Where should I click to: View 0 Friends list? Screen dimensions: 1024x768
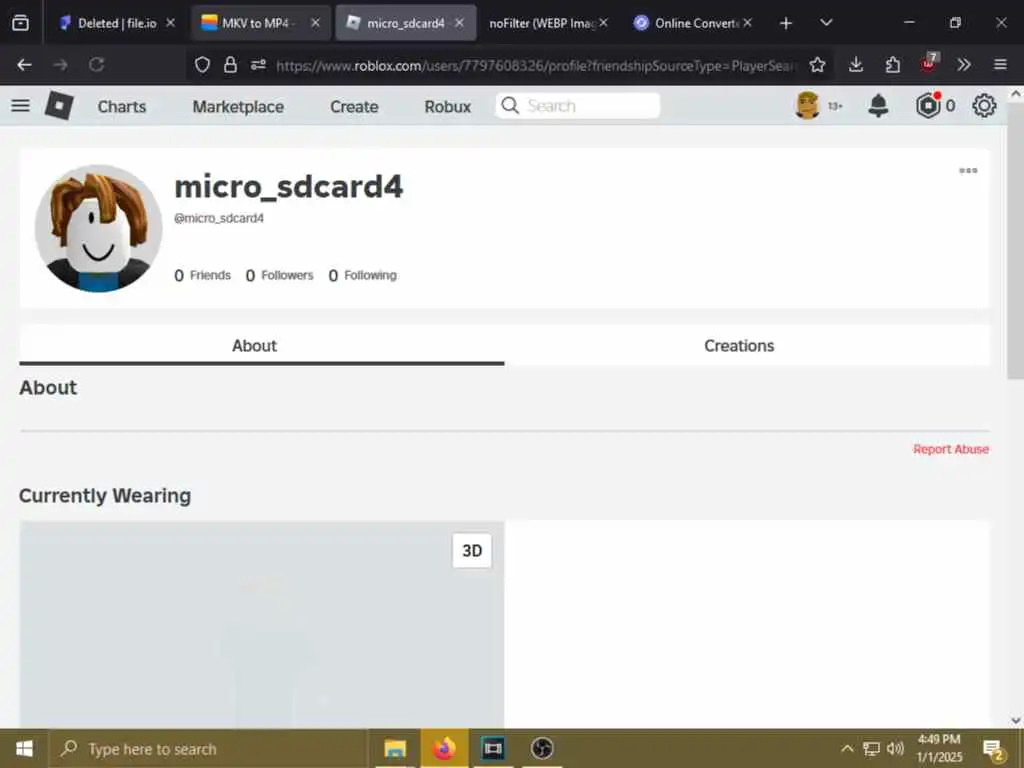[x=202, y=276]
